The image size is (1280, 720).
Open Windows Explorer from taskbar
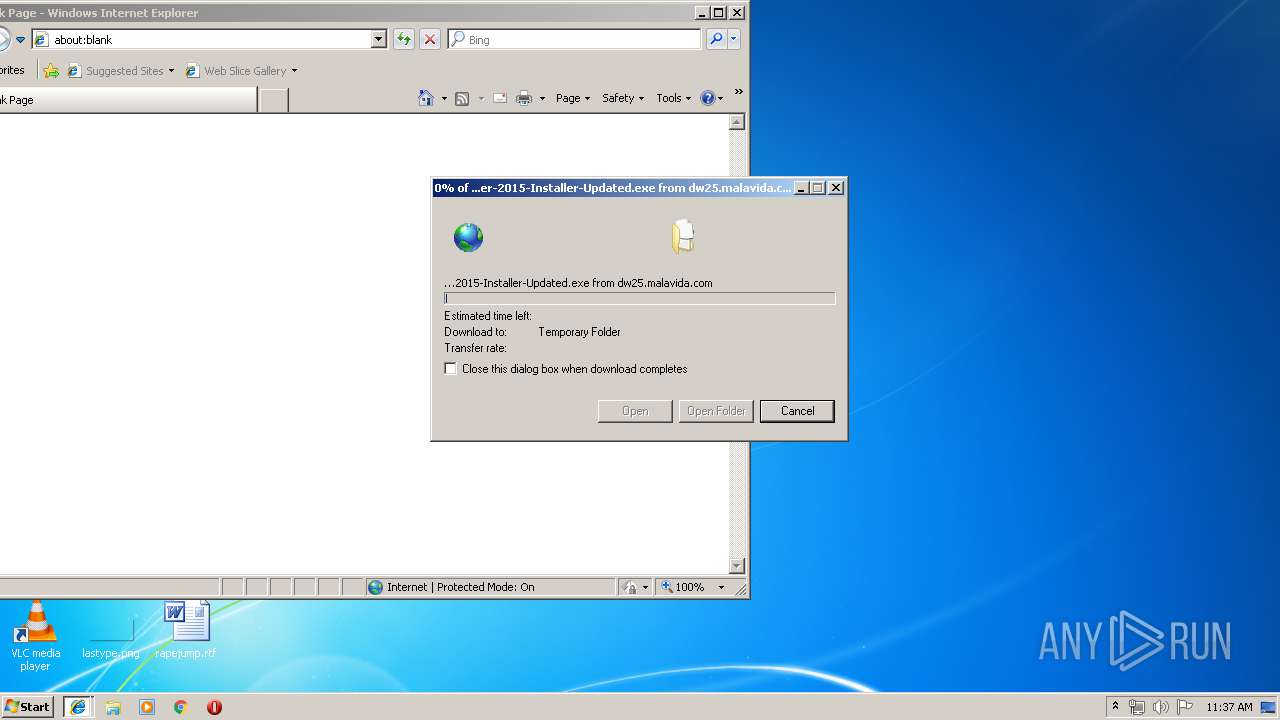(x=113, y=707)
